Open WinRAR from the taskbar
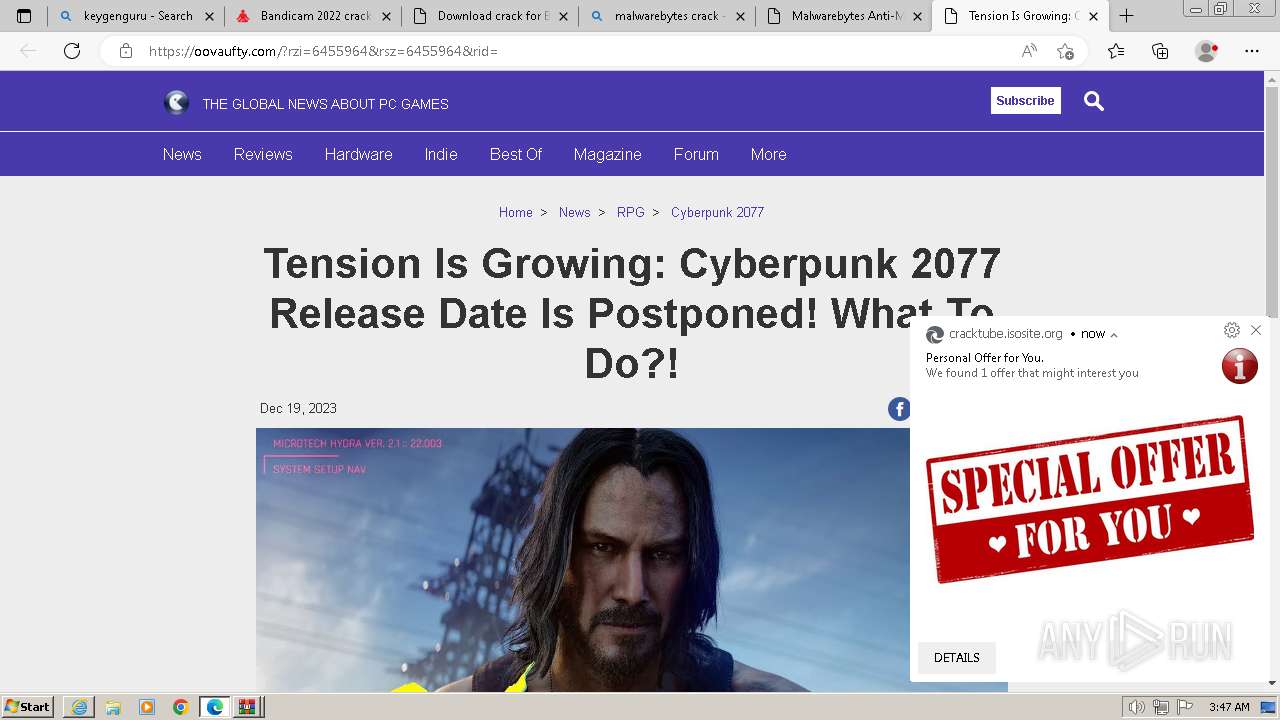1280x720 pixels. 247,707
